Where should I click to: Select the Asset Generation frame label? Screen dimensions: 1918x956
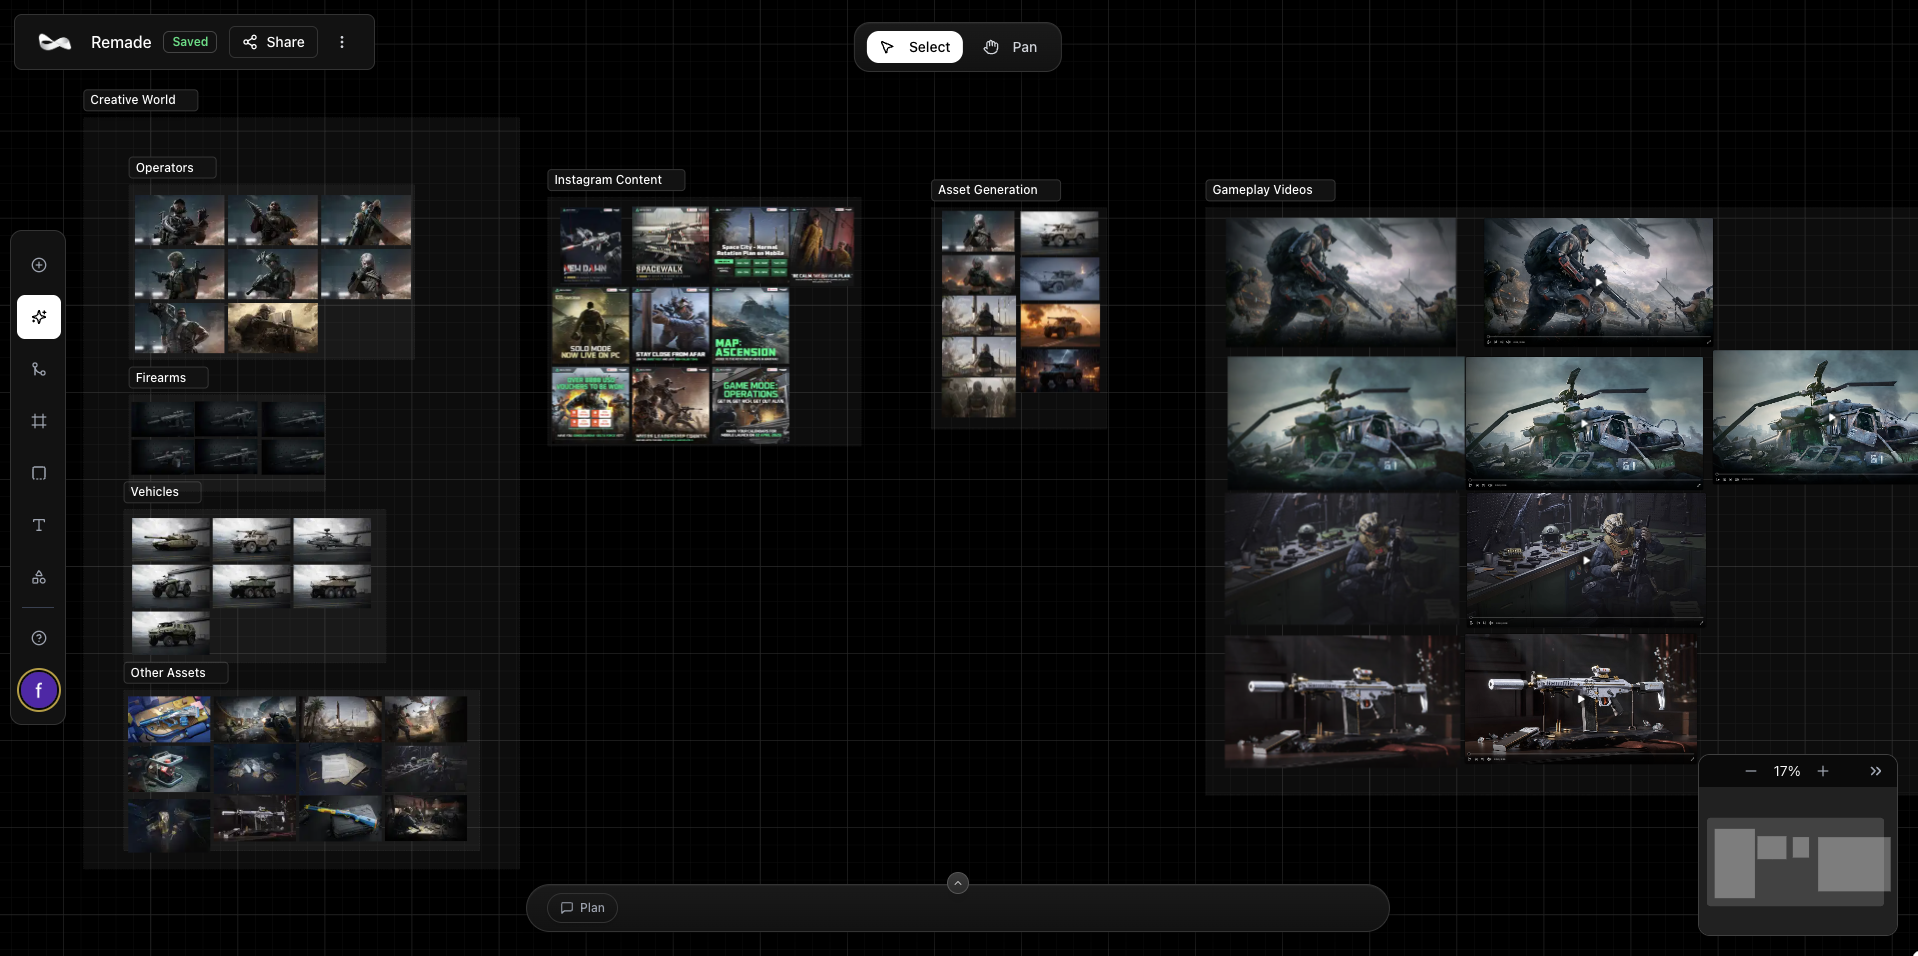point(995,190)
